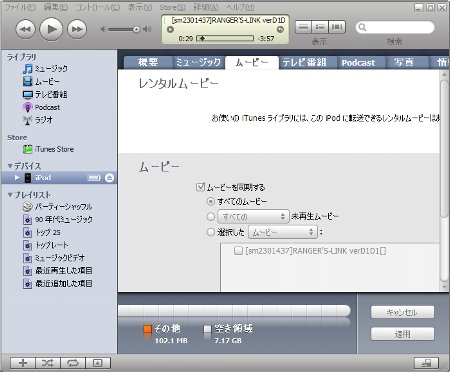Screen dimensions: 450x372
Task: Skip back to previous track
Action: click(x=25, y=29)
